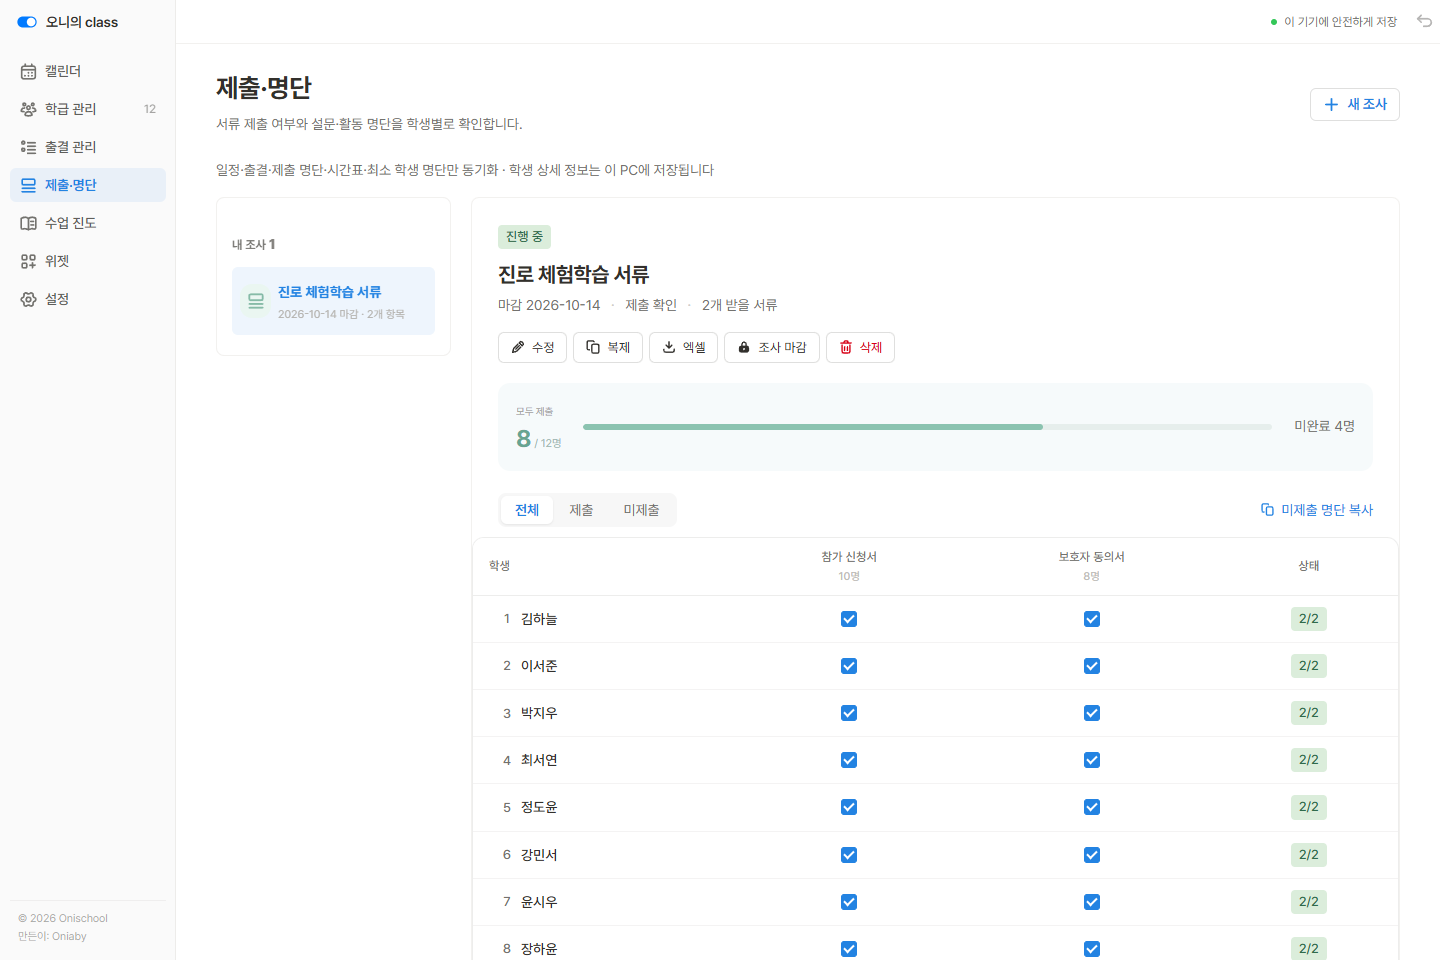The image size is (1440, 960).
Task: Select the 제출·명단 sidebar icon
Action: (x=28, y=185)
